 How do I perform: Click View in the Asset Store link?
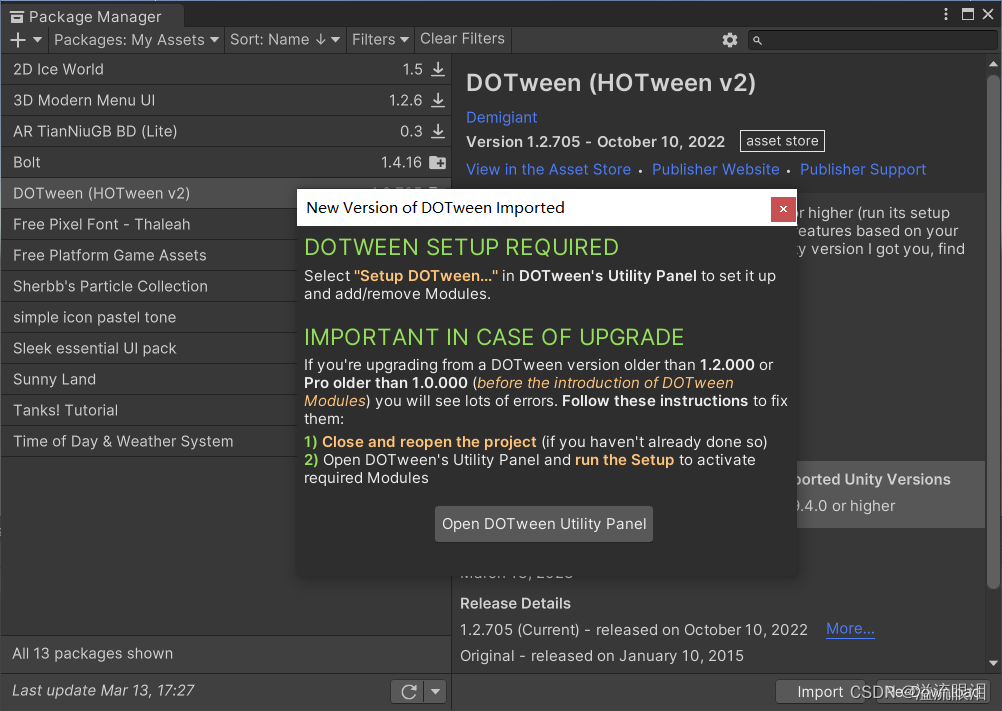548,169
